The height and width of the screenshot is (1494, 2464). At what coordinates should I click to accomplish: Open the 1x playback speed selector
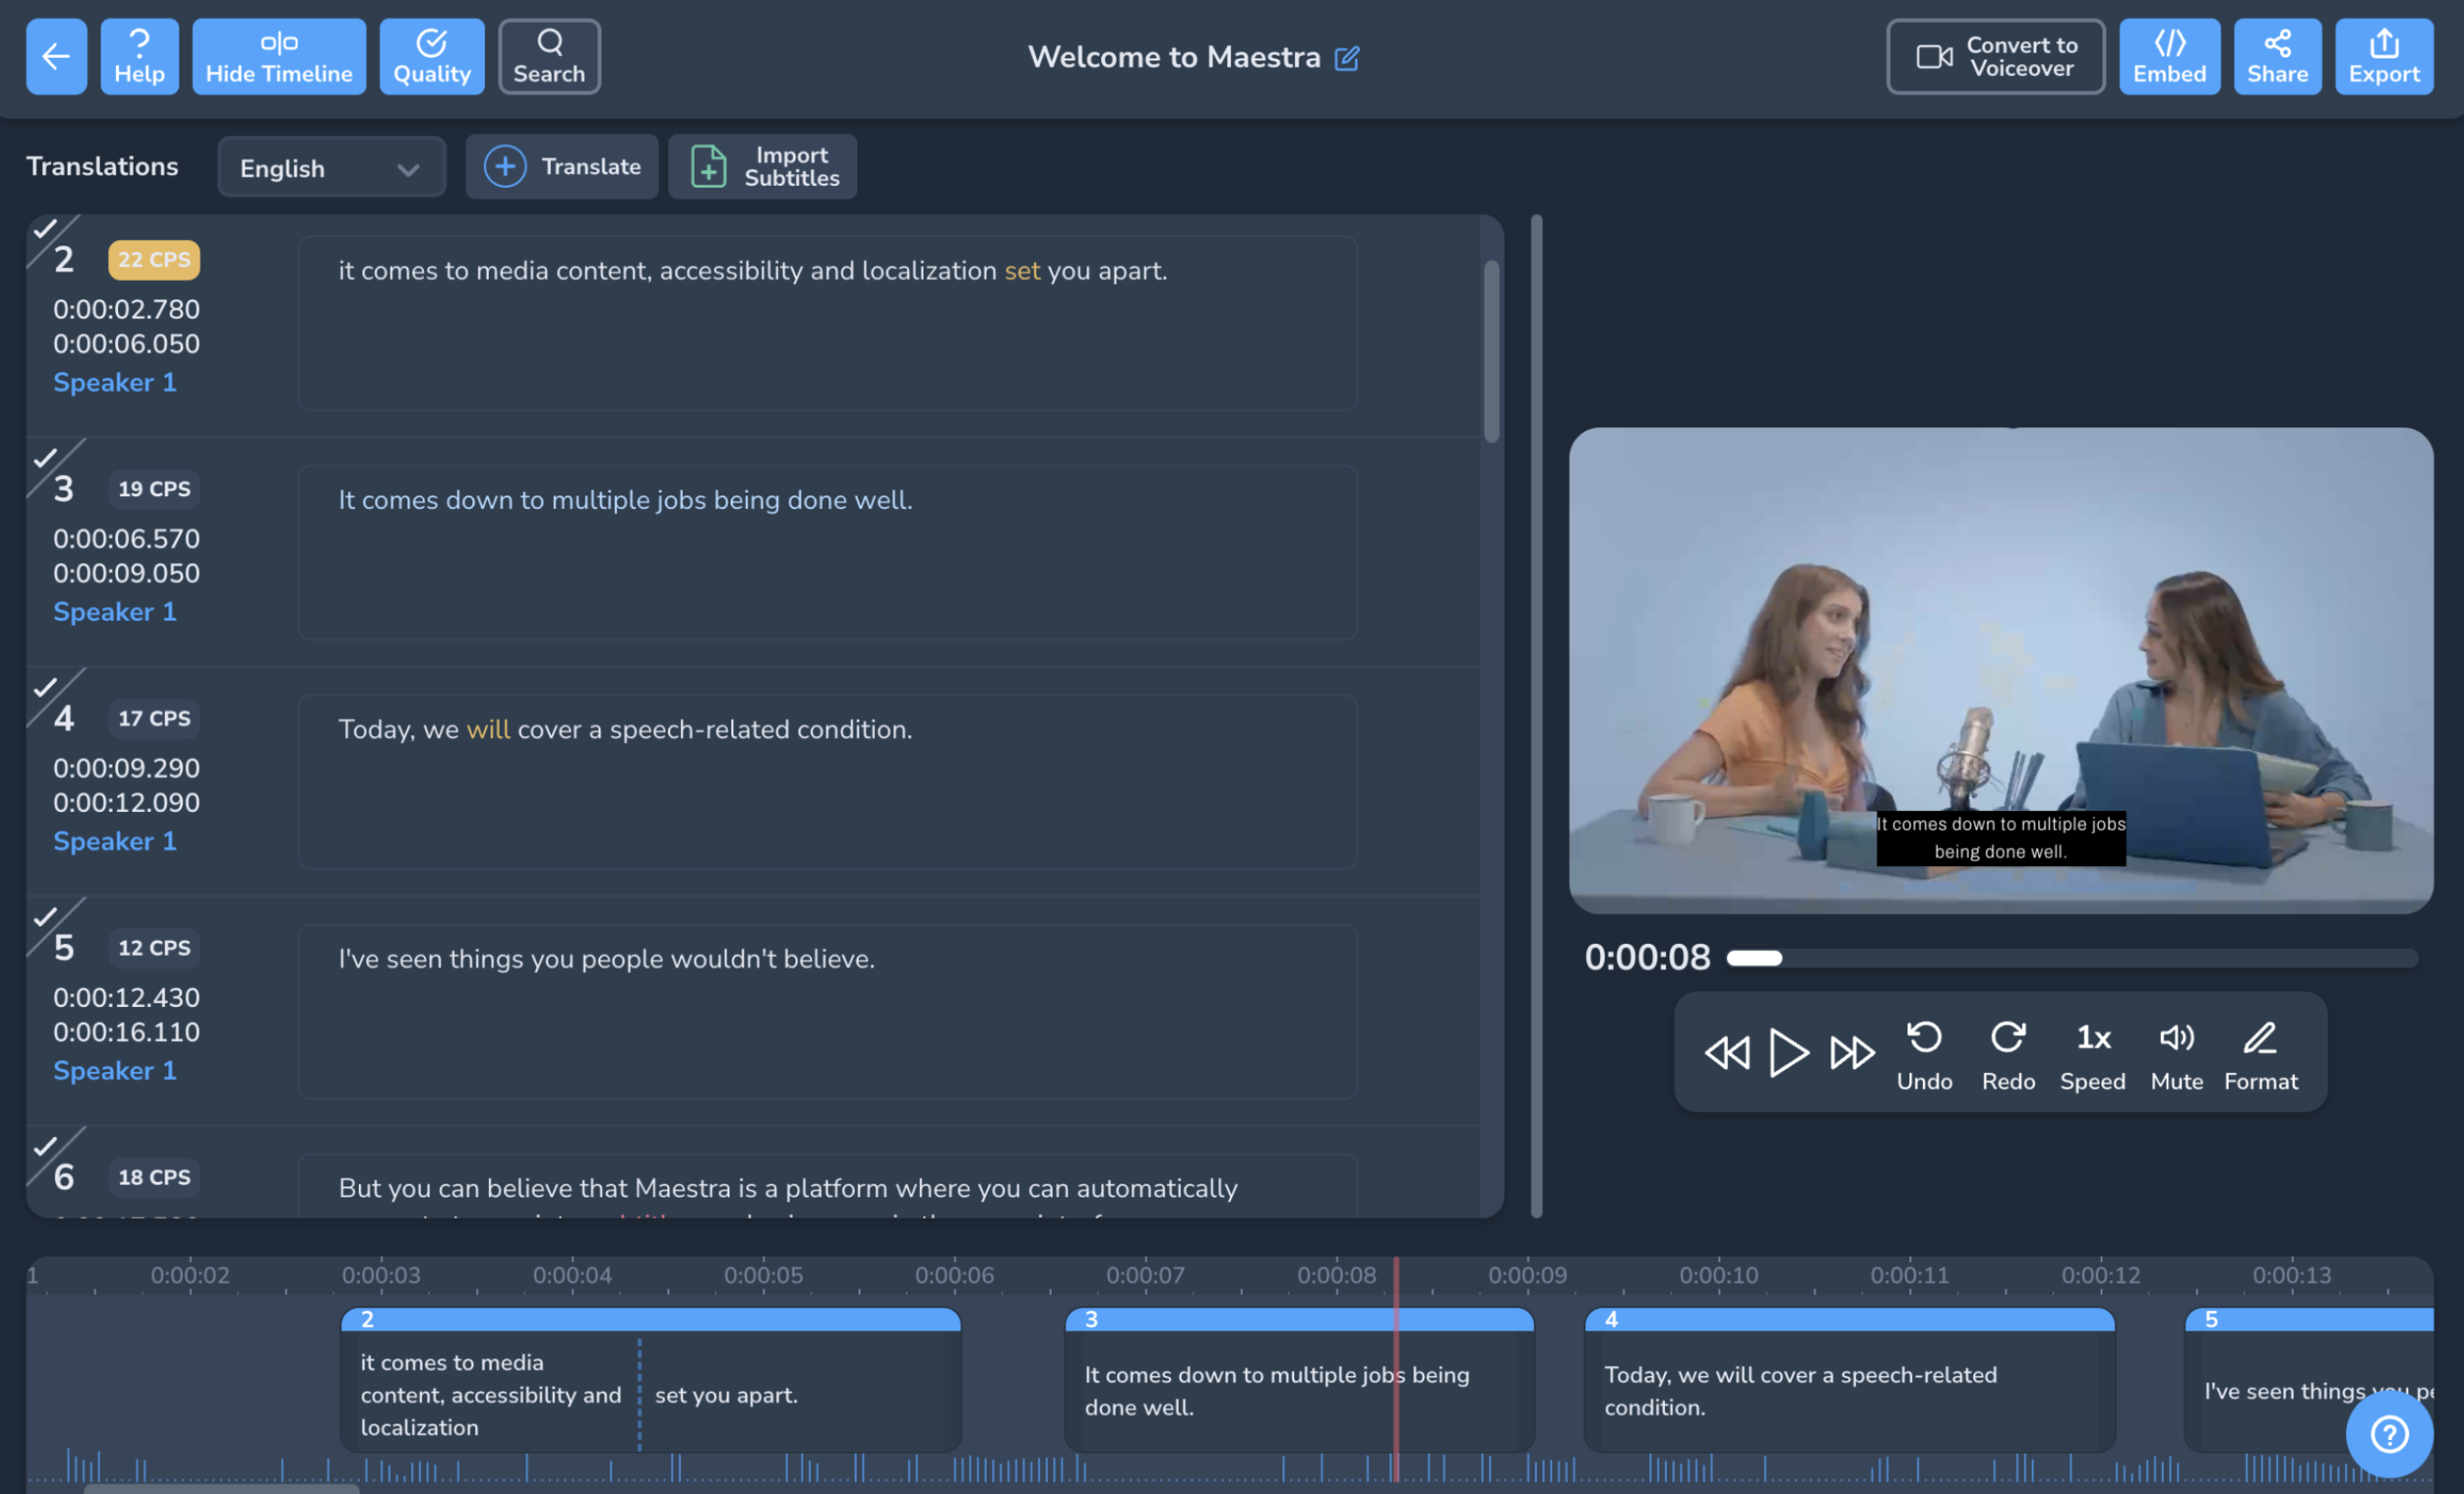click(x=2092, y=1052)
